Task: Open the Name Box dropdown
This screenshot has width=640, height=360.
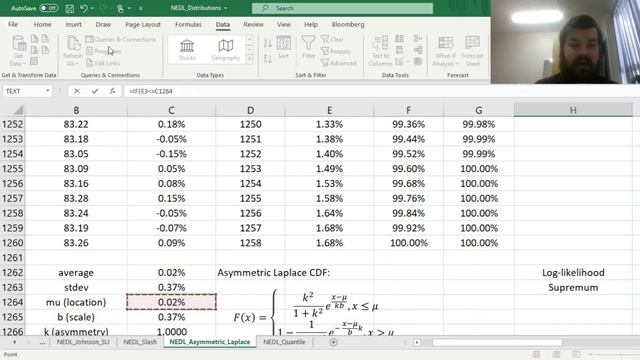Action: [48, 91]
